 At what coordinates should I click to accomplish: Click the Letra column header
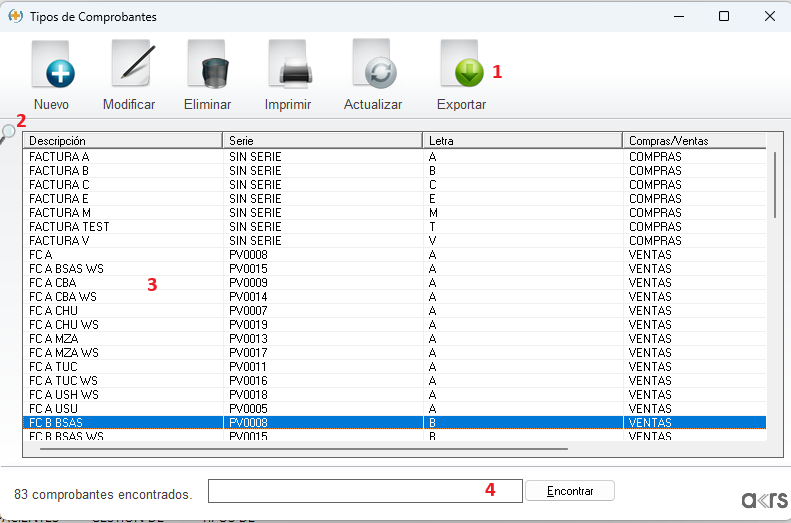[522, 141]
